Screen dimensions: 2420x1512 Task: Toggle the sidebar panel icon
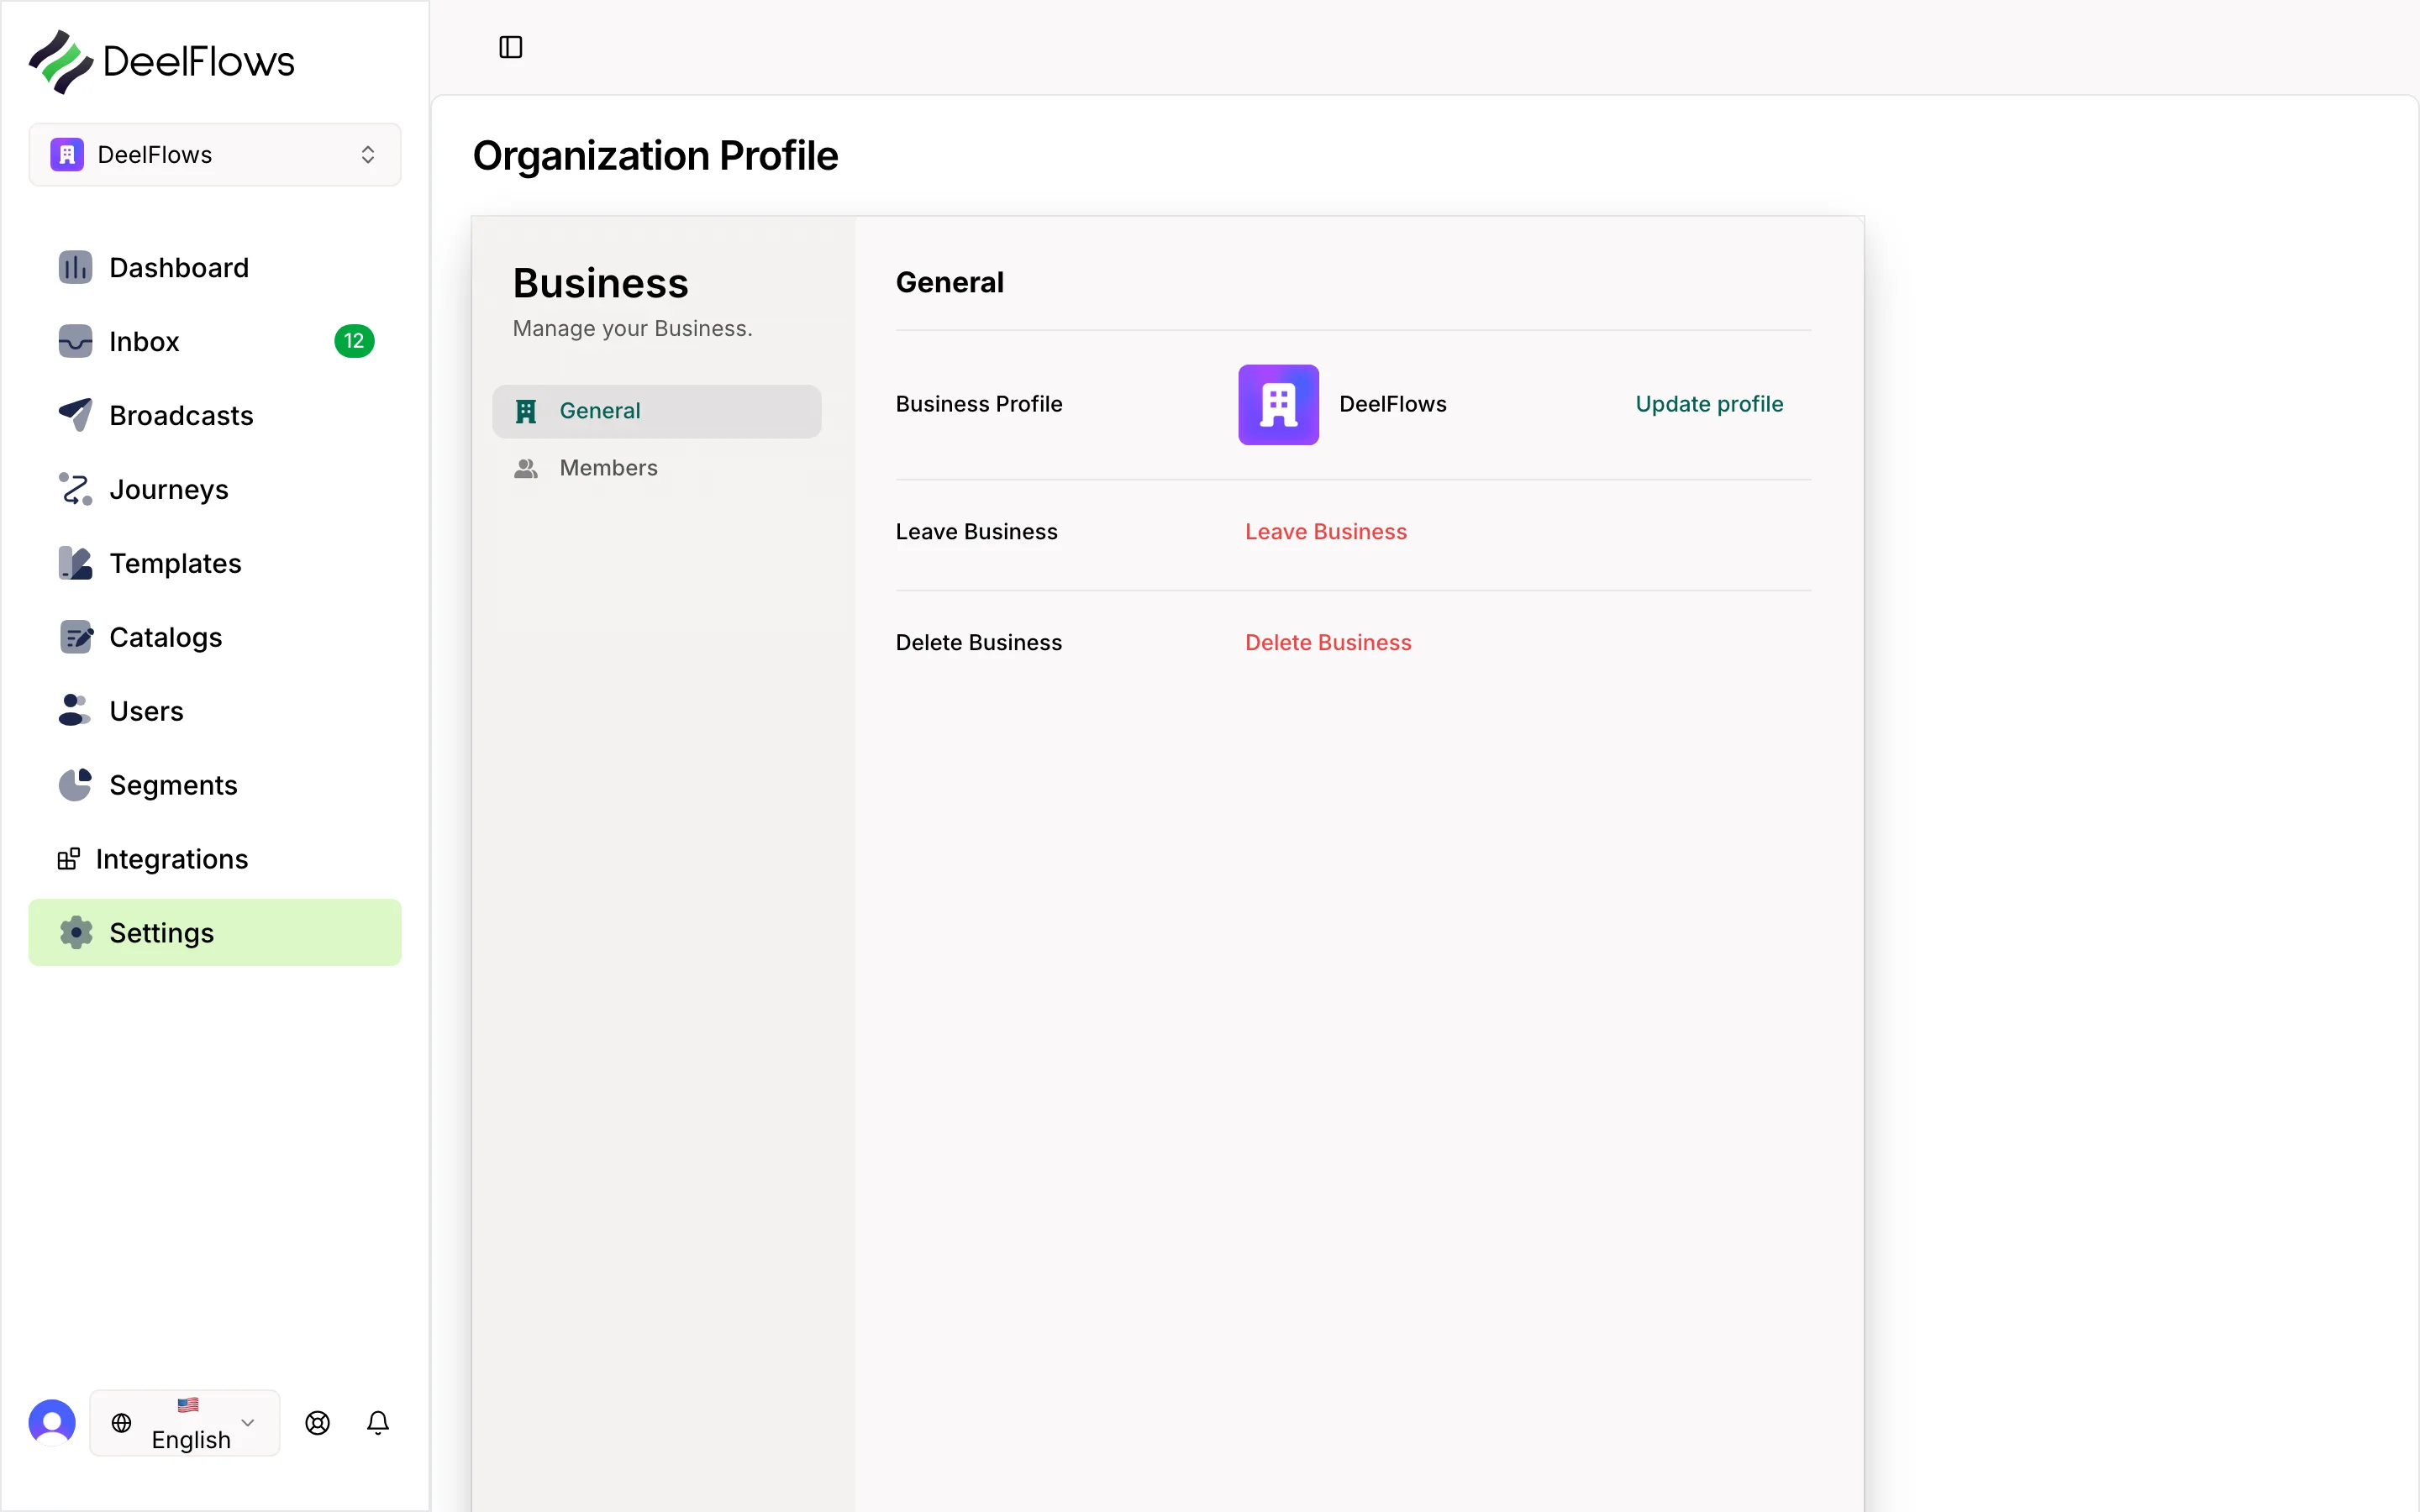[x=510, y=47]
